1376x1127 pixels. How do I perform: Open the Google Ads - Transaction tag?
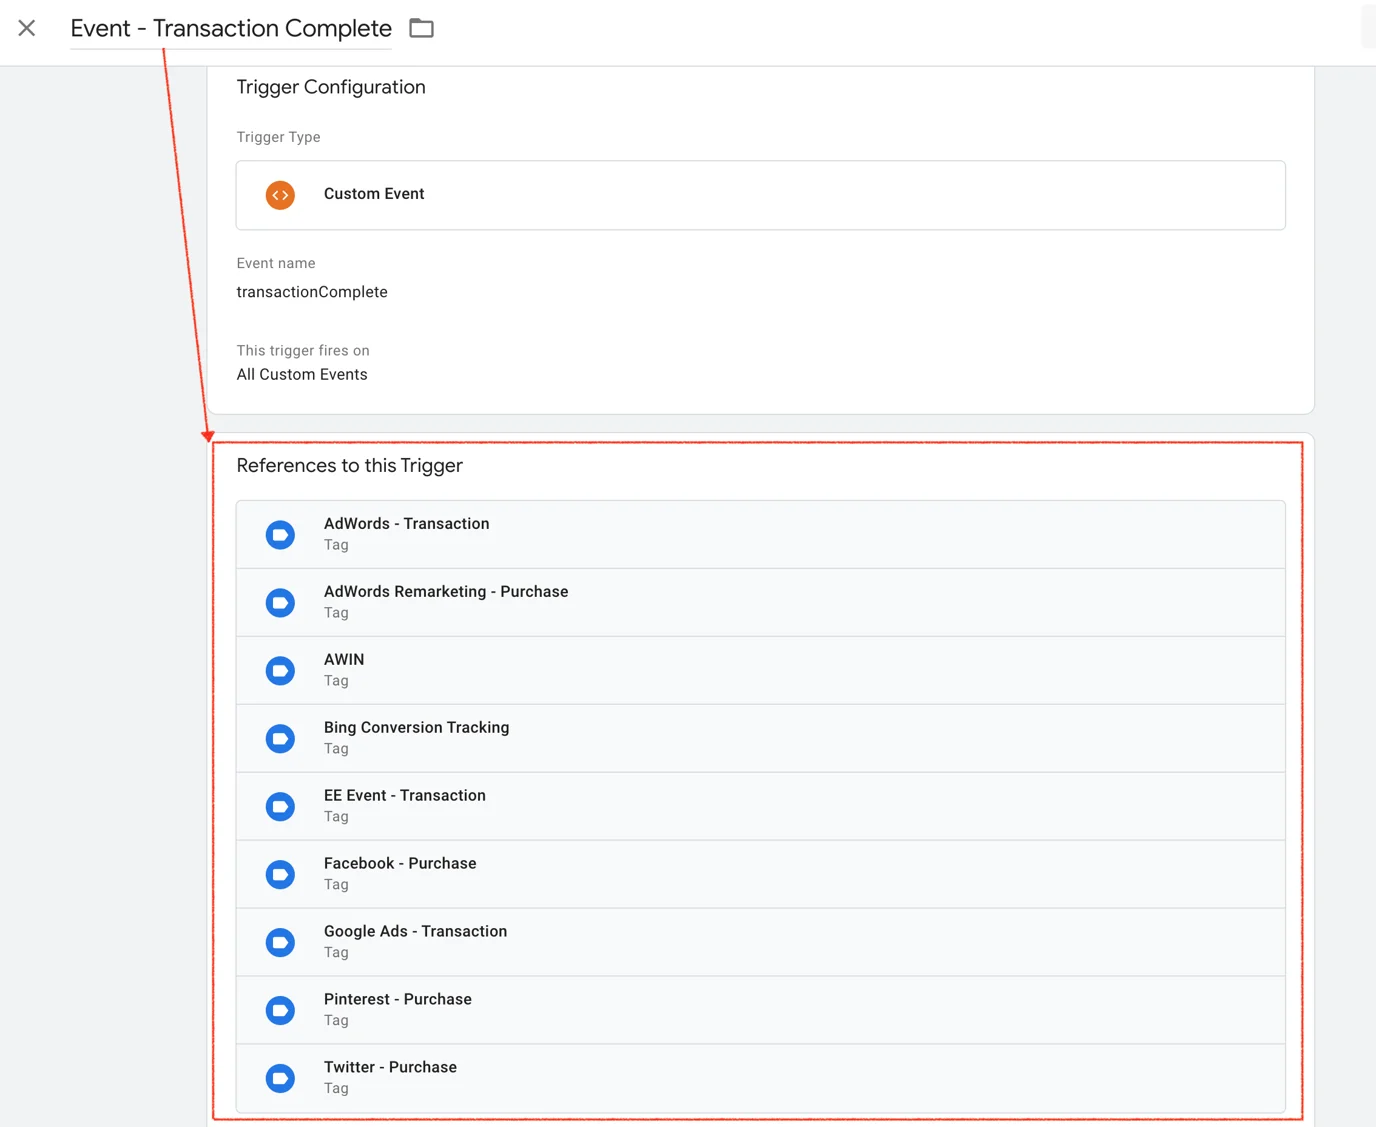tap(760, 943)
